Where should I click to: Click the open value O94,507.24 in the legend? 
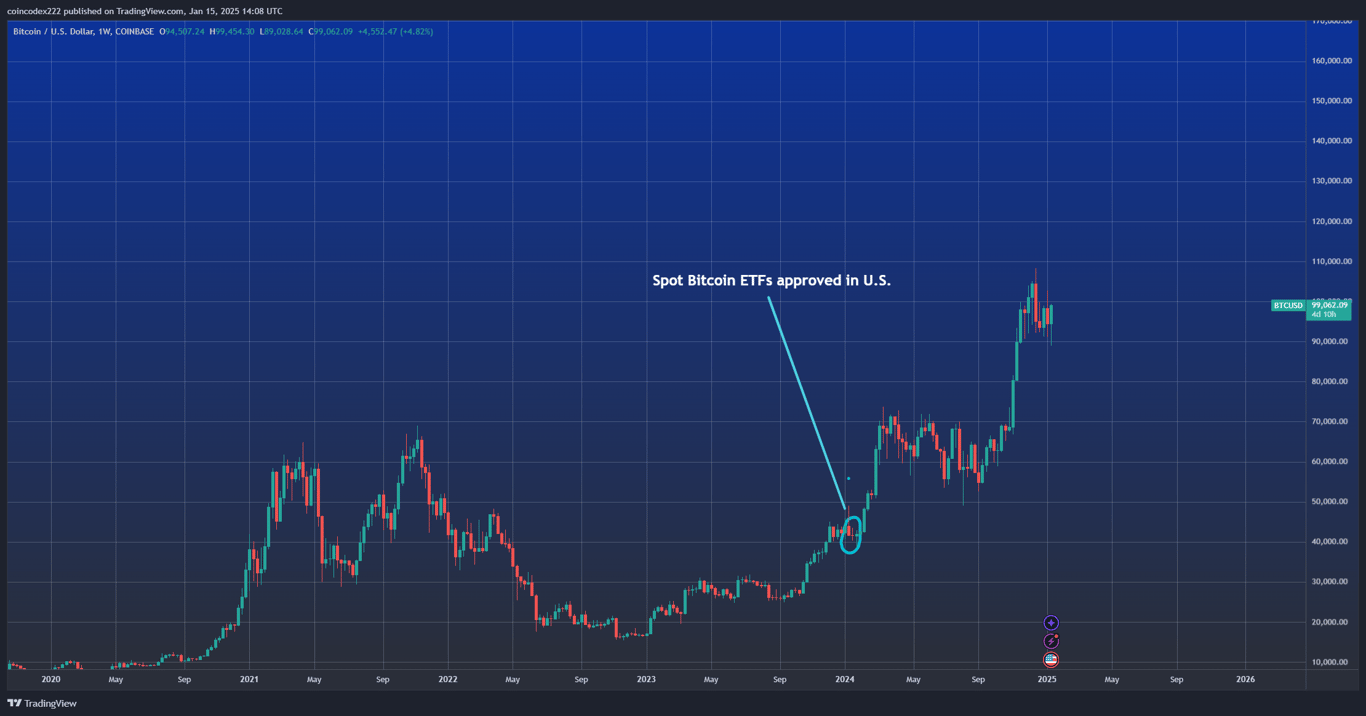point(180,31)
